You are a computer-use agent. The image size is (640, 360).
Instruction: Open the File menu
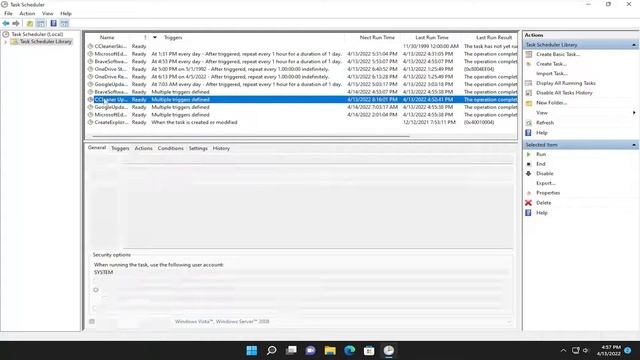click(x=8, y=13)
